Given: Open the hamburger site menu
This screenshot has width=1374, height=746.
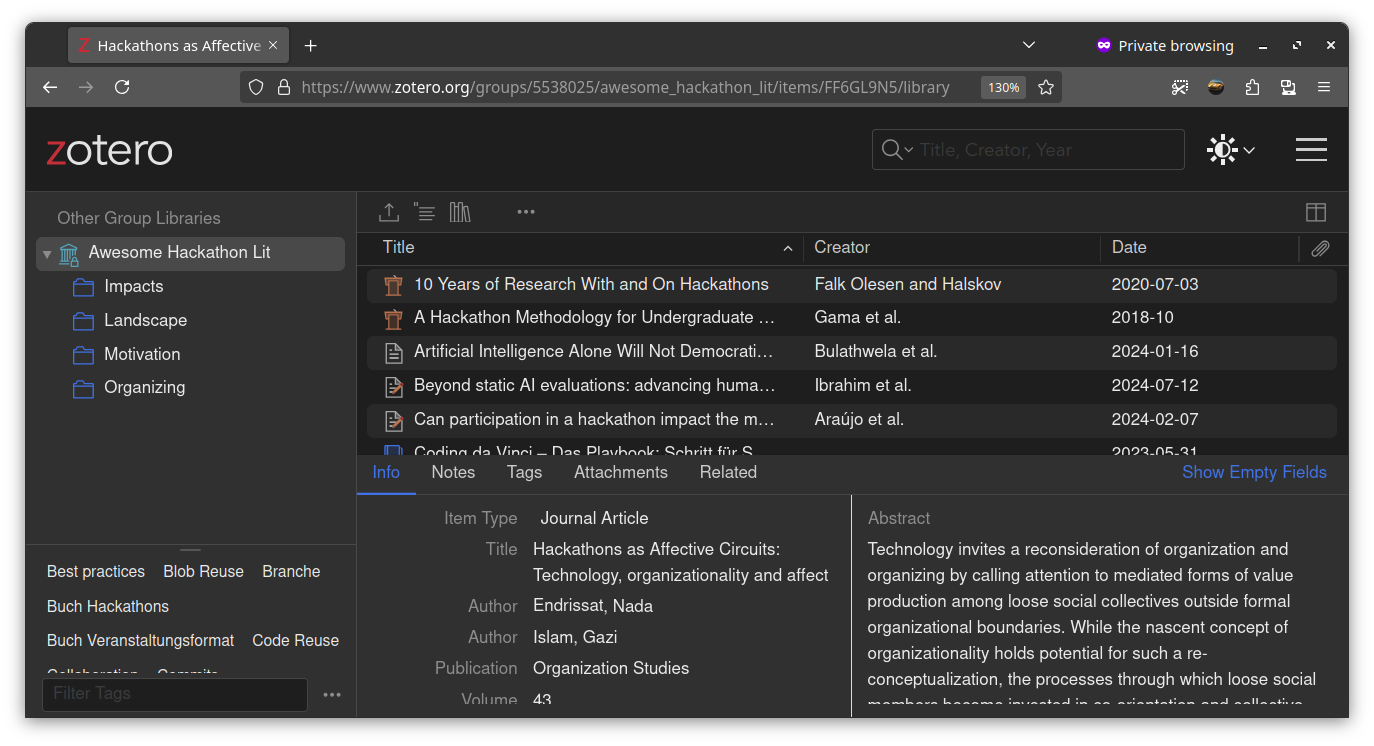Looking at the screenshot, I should tap(1311, 150).
